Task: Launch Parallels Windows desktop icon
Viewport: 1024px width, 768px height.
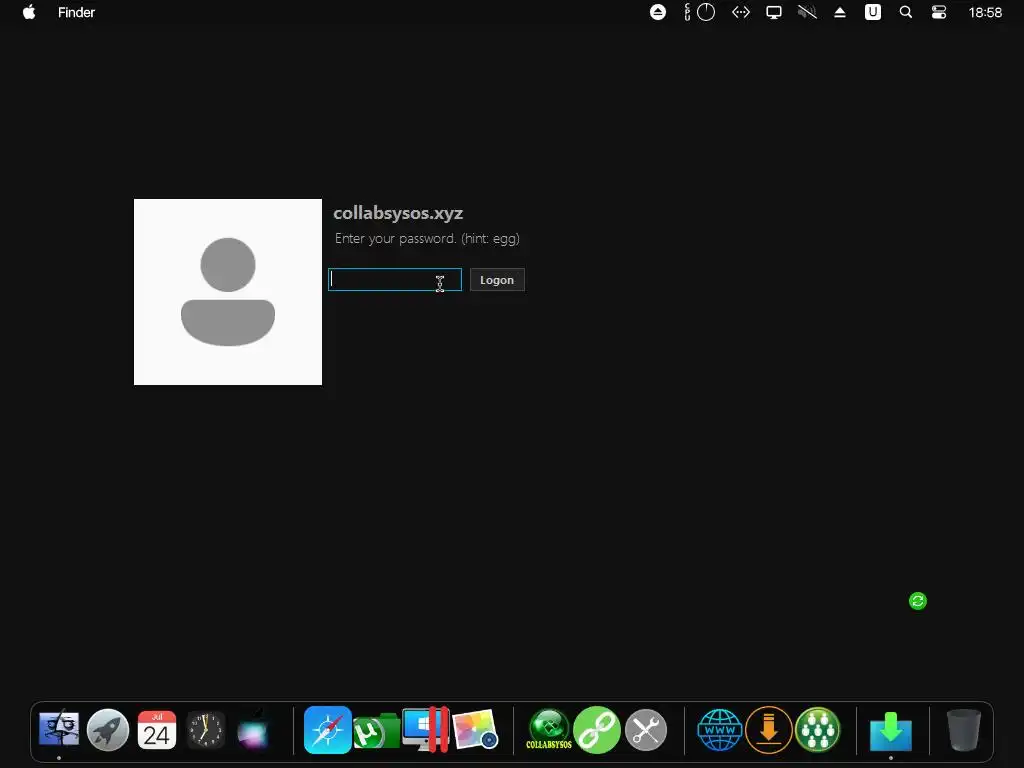Action: pos(425,729)
